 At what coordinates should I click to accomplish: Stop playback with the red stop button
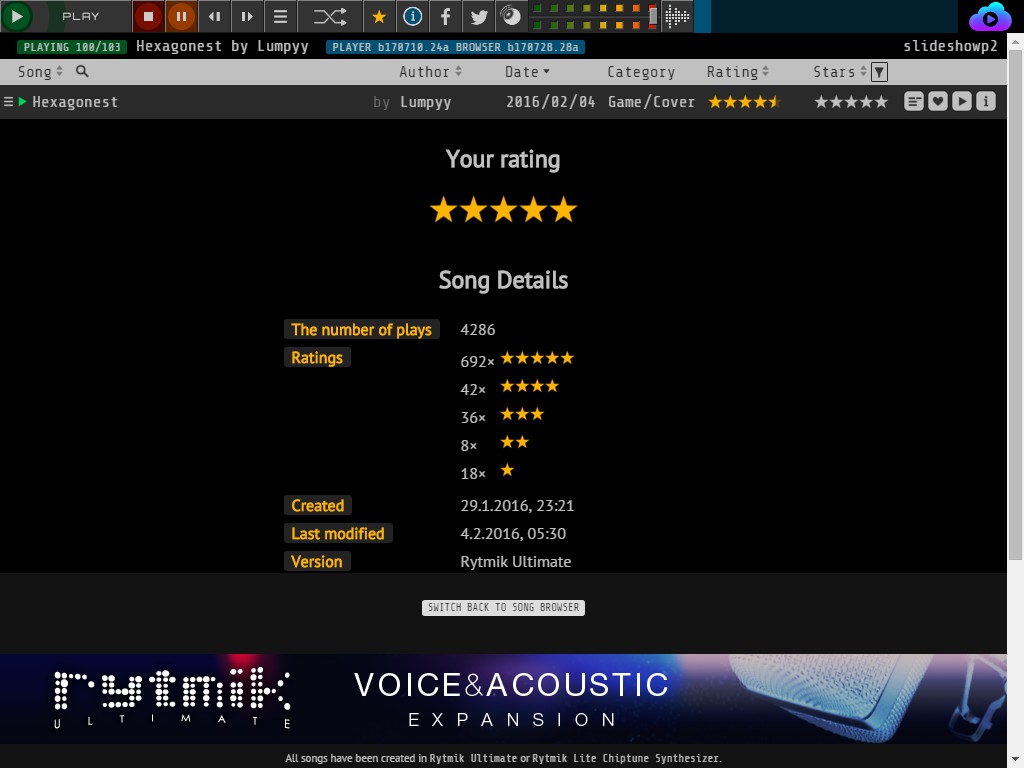pos(148,16)
